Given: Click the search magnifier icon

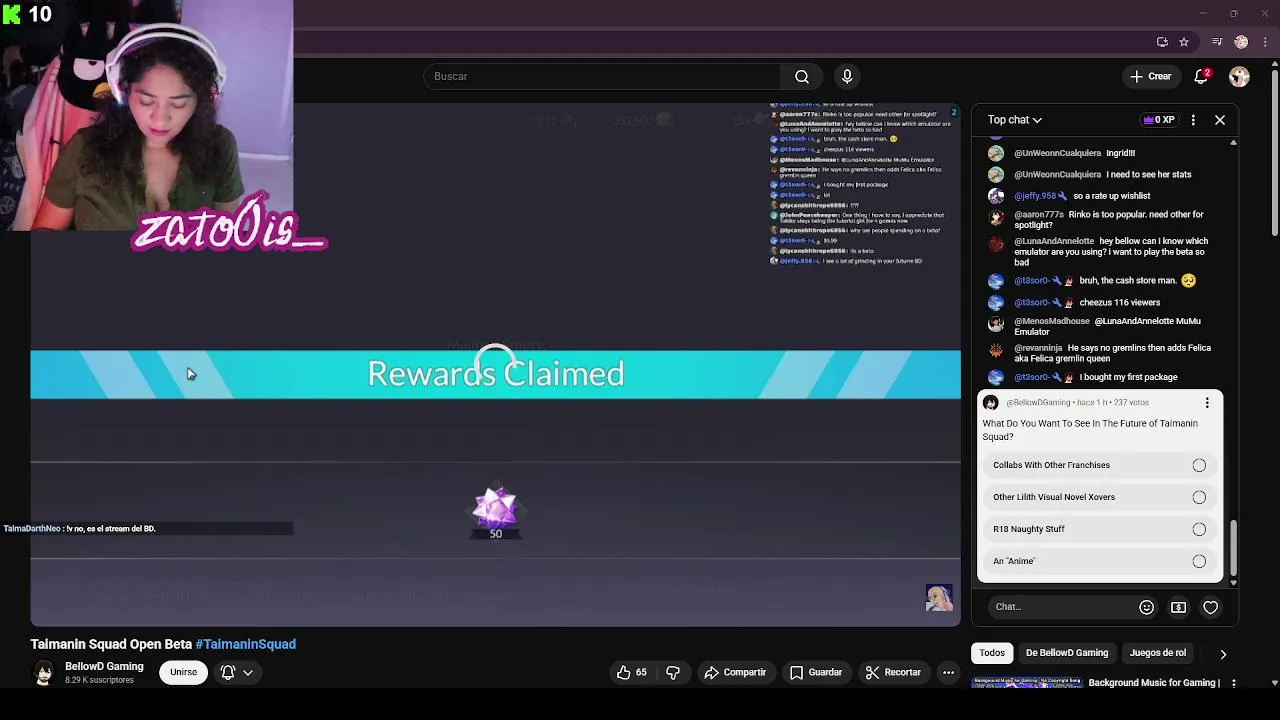Looking at the screenshot, I should [802, 76].
